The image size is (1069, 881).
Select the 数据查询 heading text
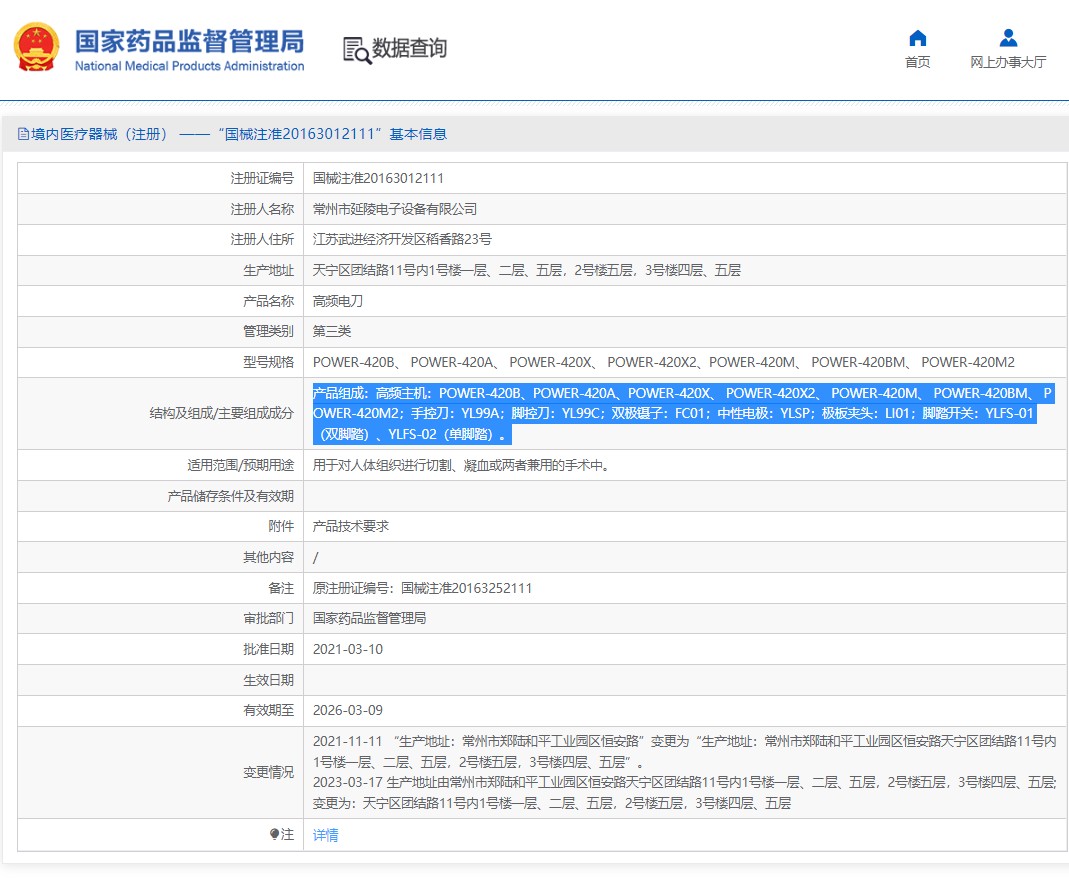(x=409, y=48)
